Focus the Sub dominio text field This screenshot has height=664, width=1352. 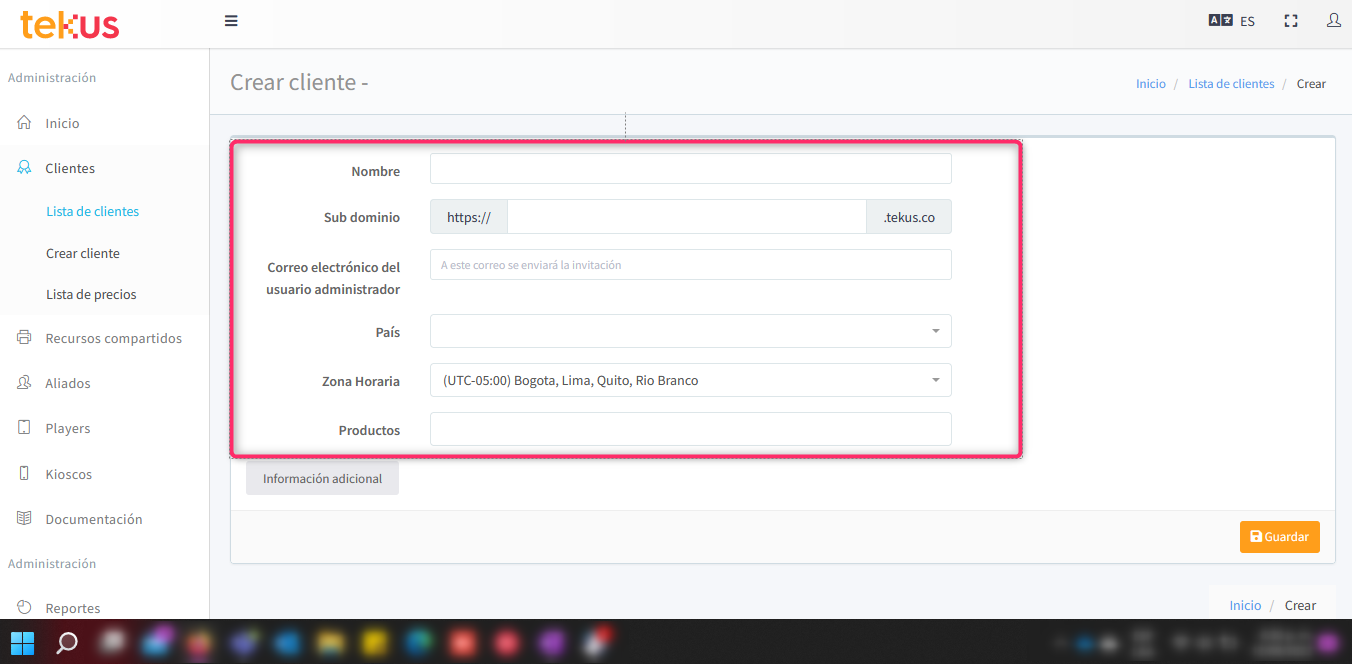coord(686,217)
